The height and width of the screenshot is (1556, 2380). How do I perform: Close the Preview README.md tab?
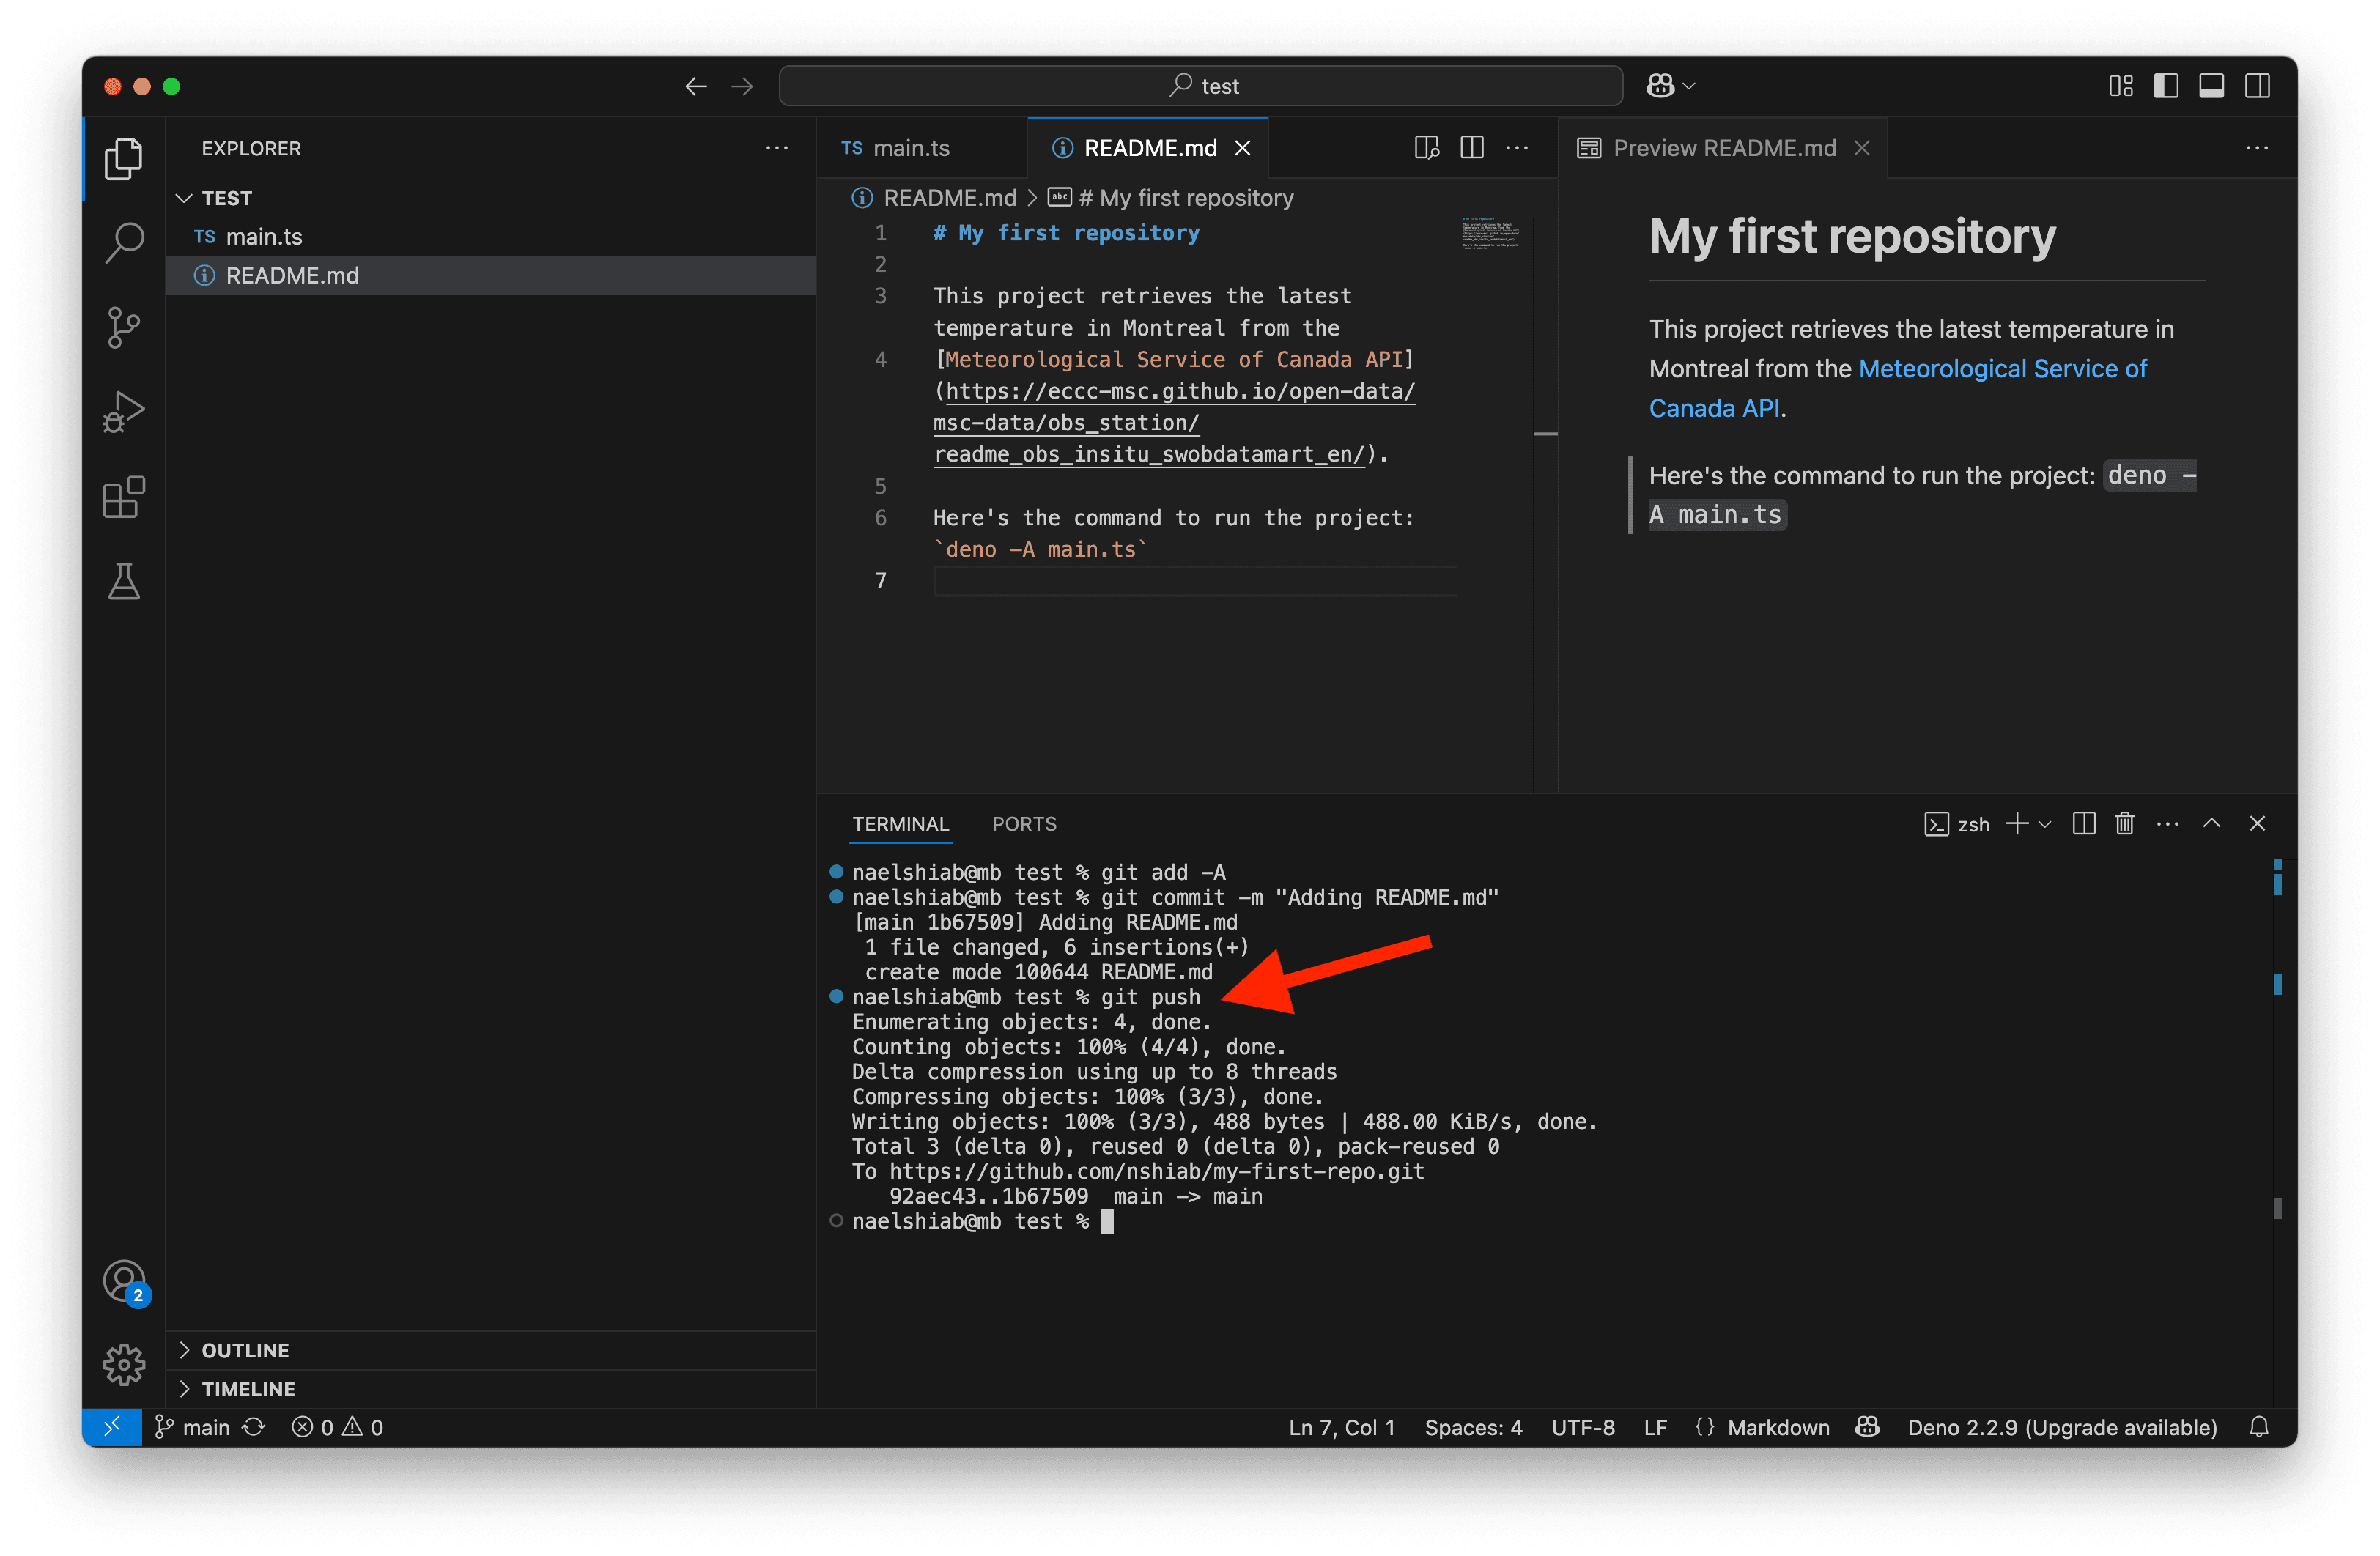(1862, 148)
